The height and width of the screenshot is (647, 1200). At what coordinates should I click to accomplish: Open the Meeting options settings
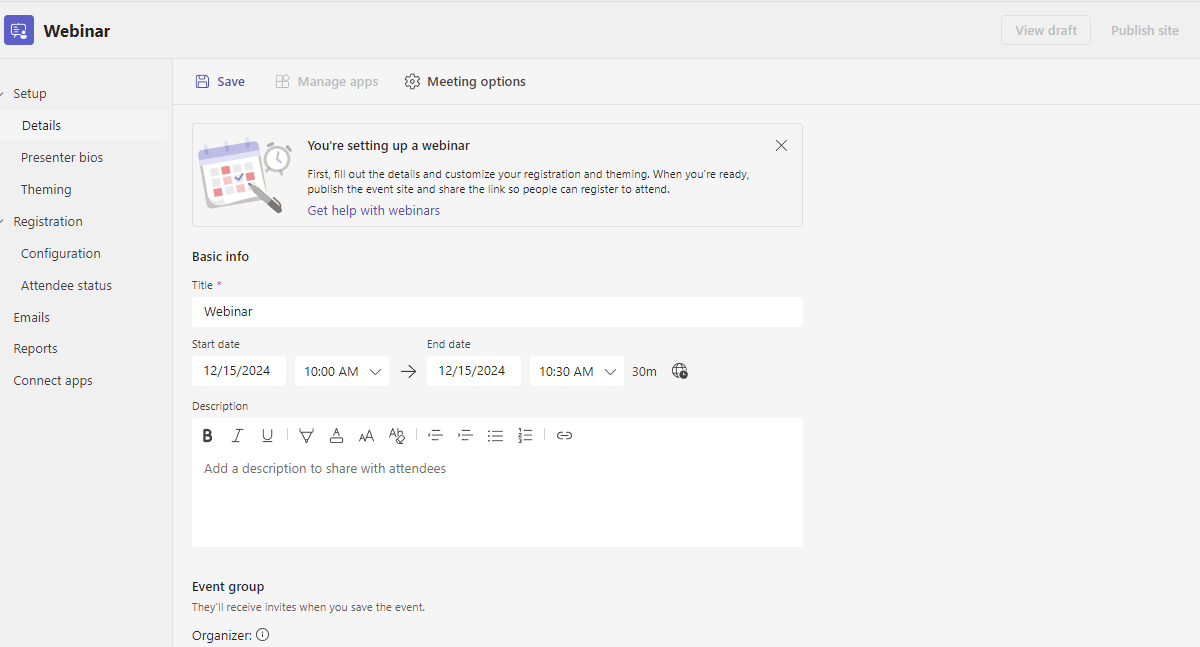[x=464, y=81]
